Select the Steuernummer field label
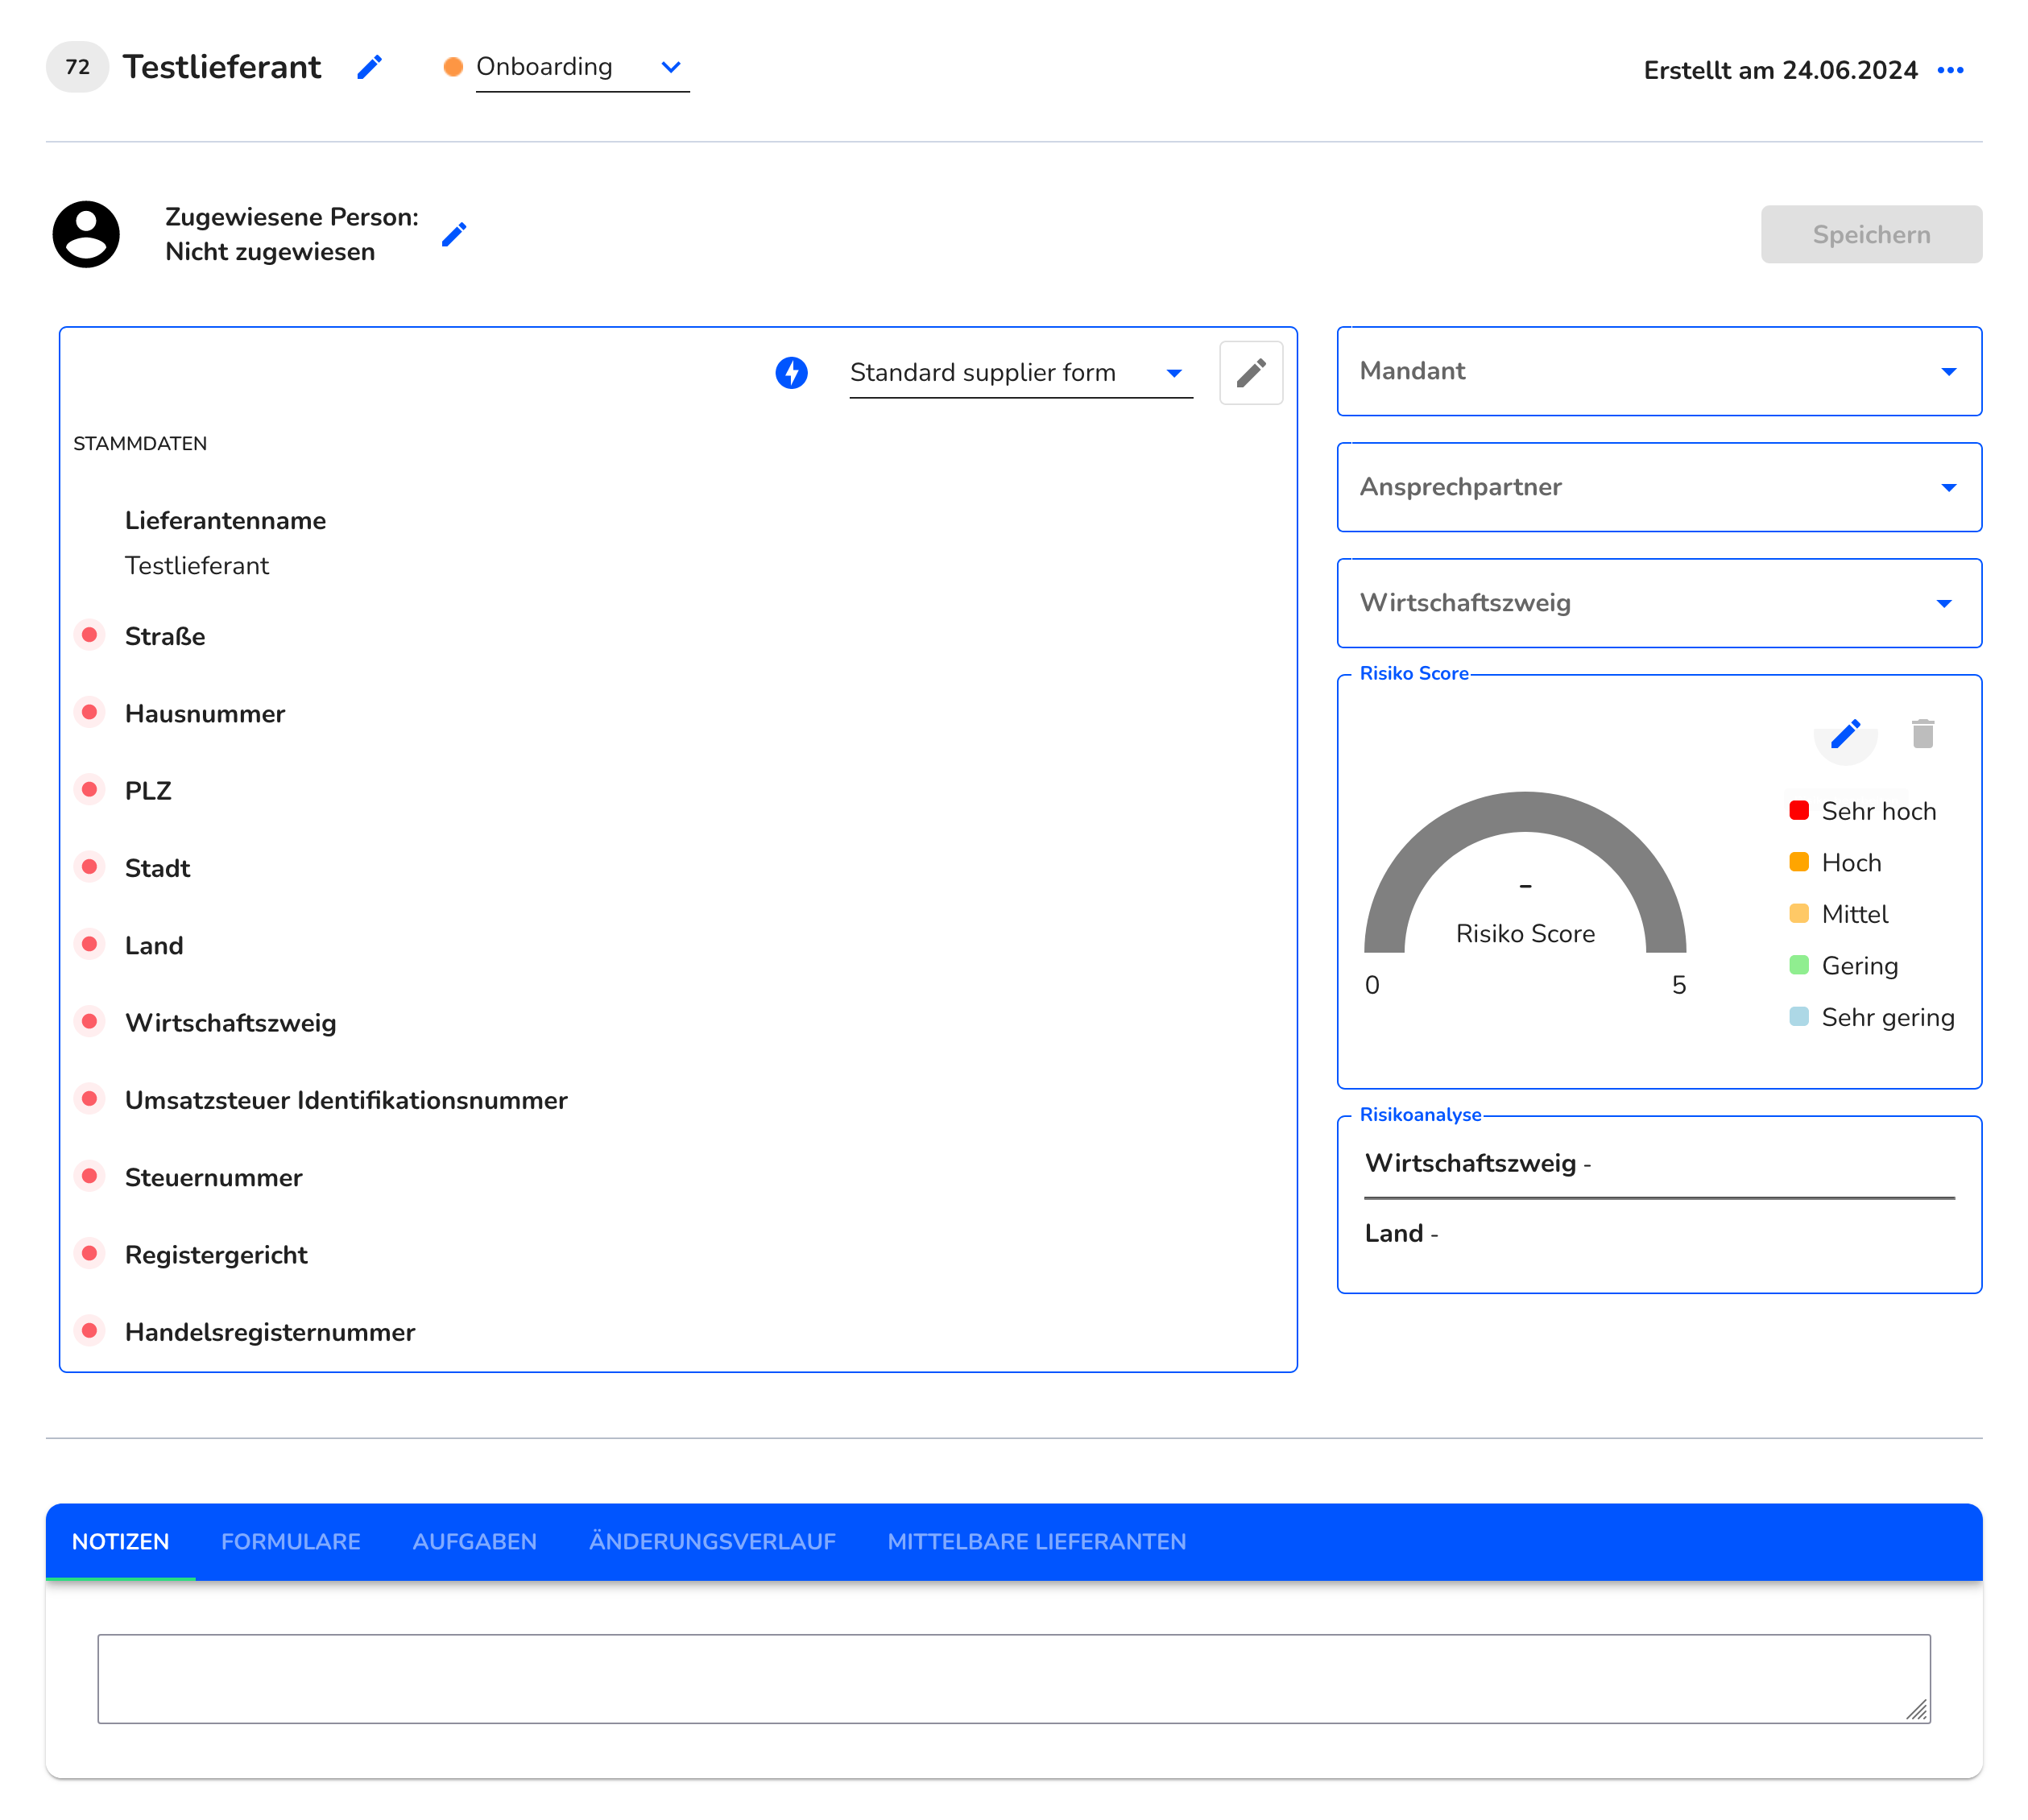Image resolution: width=2028 pixels, height=1820 pixels. pyautogui.click(x=213, y=1177)
